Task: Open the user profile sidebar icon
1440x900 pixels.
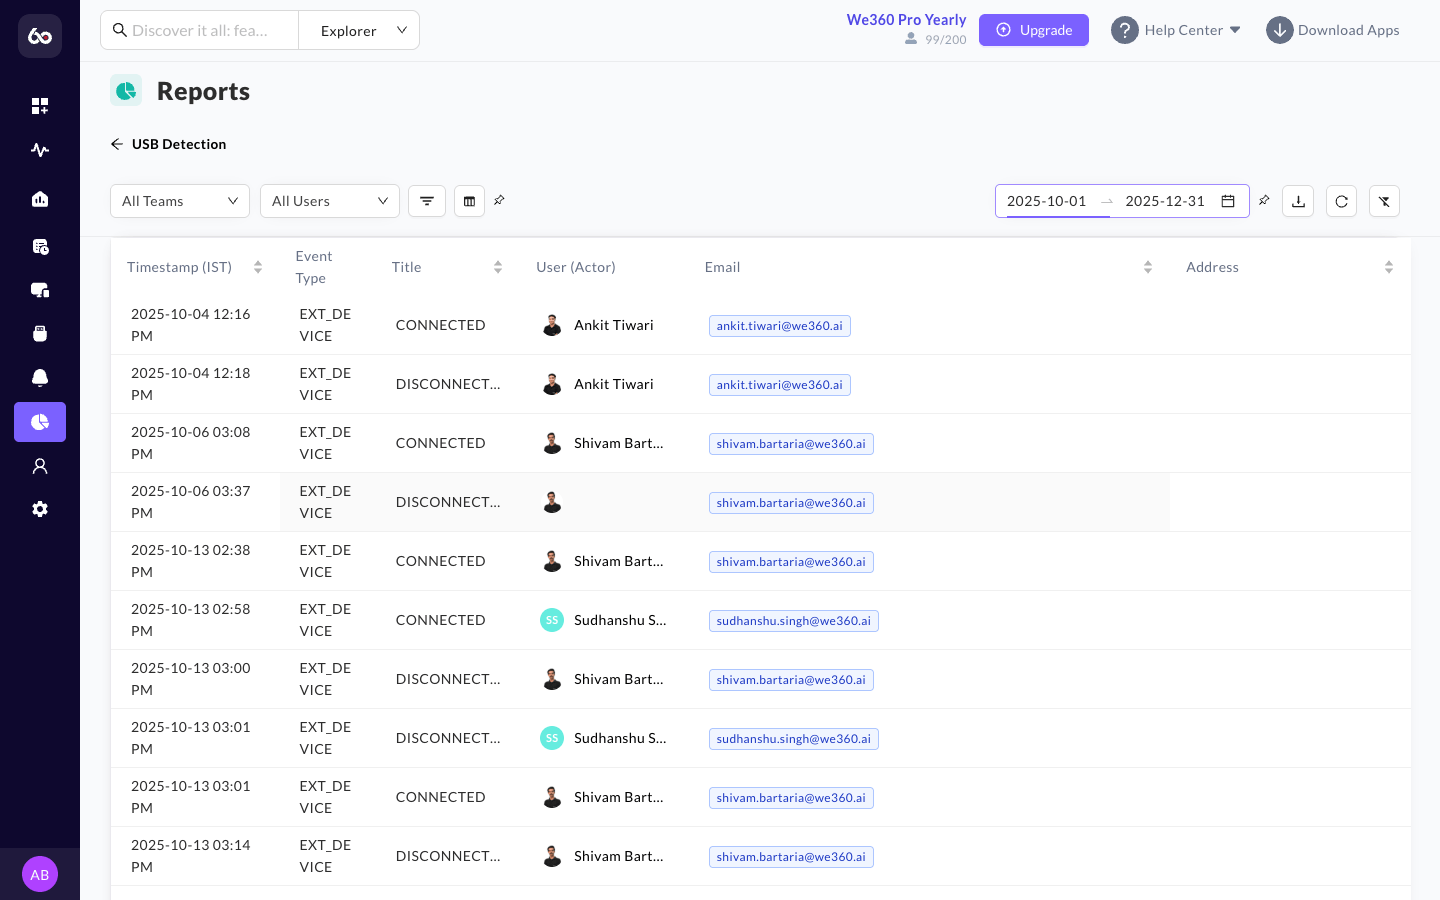Action: 40,466
